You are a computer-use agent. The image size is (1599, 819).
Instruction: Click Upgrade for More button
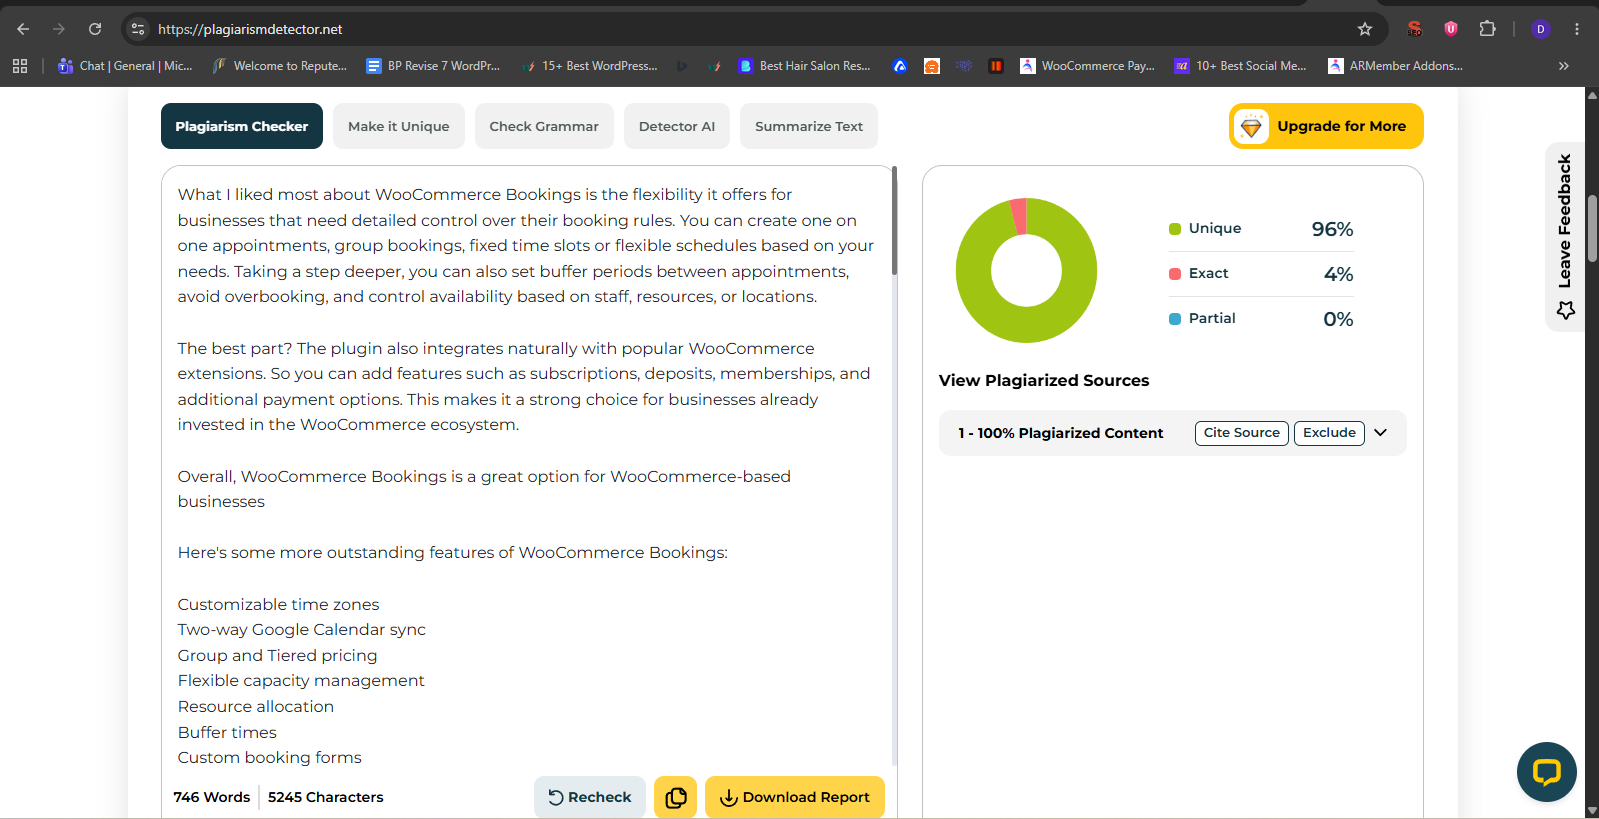coord(1326,126)
